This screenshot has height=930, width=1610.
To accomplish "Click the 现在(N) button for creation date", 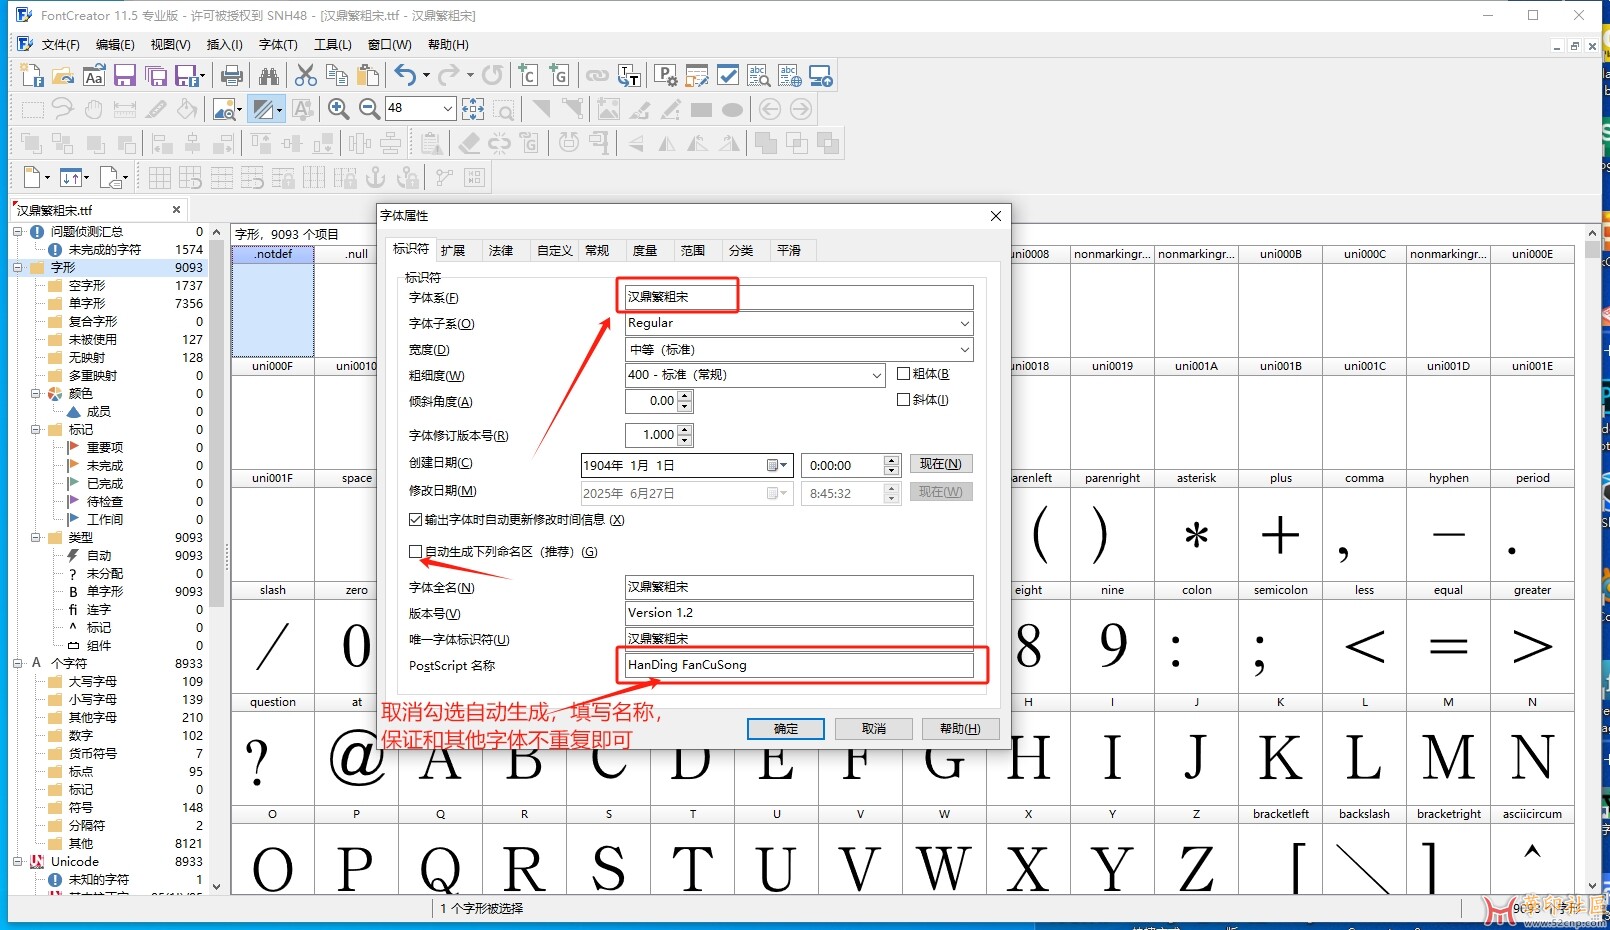I will [x=941, y=464].
